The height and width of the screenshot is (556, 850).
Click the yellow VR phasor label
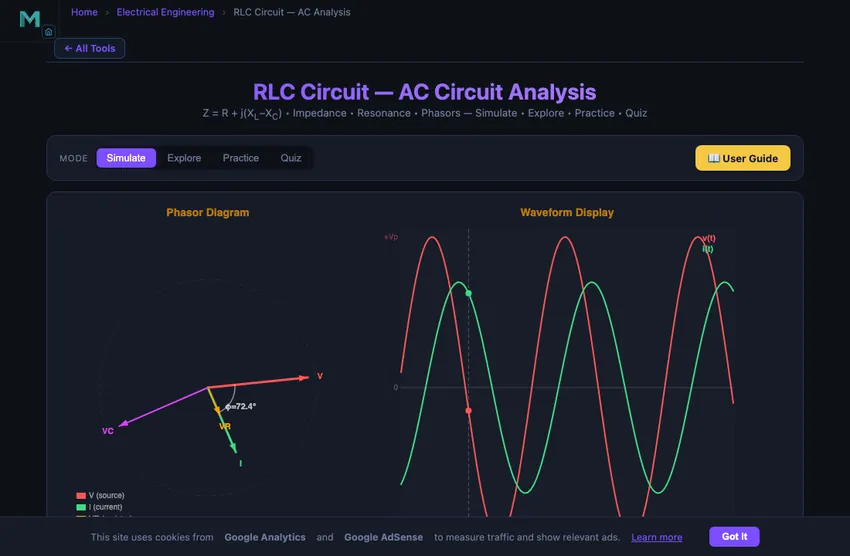click(x=225, y=426)
